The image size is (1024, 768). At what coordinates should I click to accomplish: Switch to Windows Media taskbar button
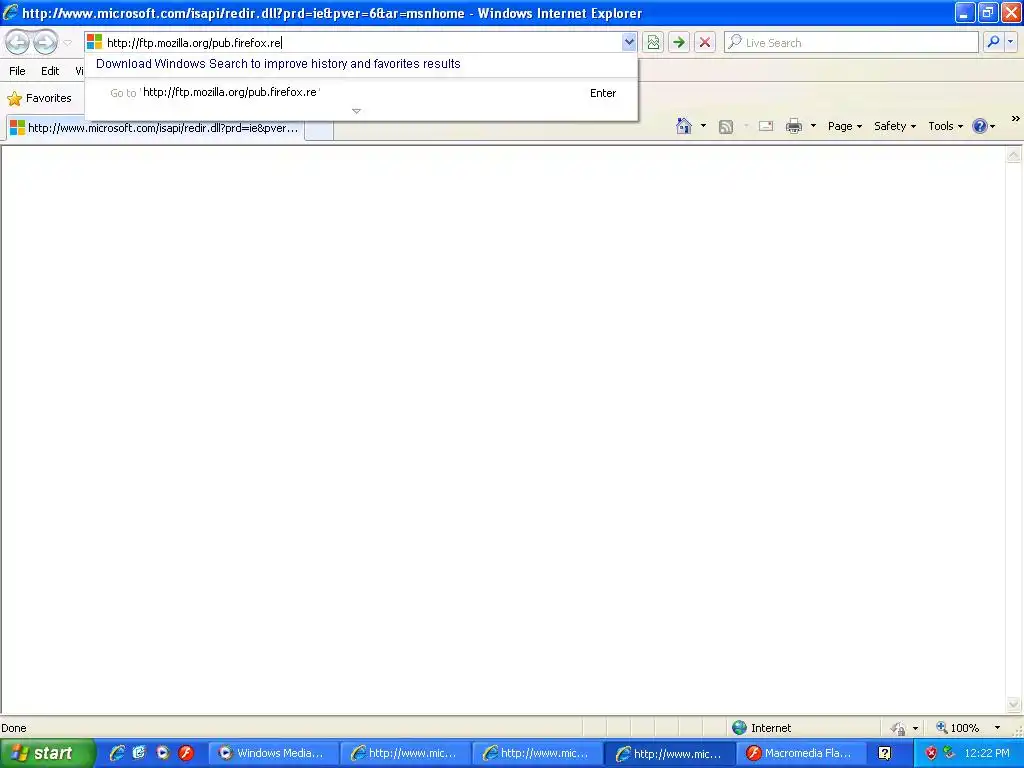tap(274, 753)
